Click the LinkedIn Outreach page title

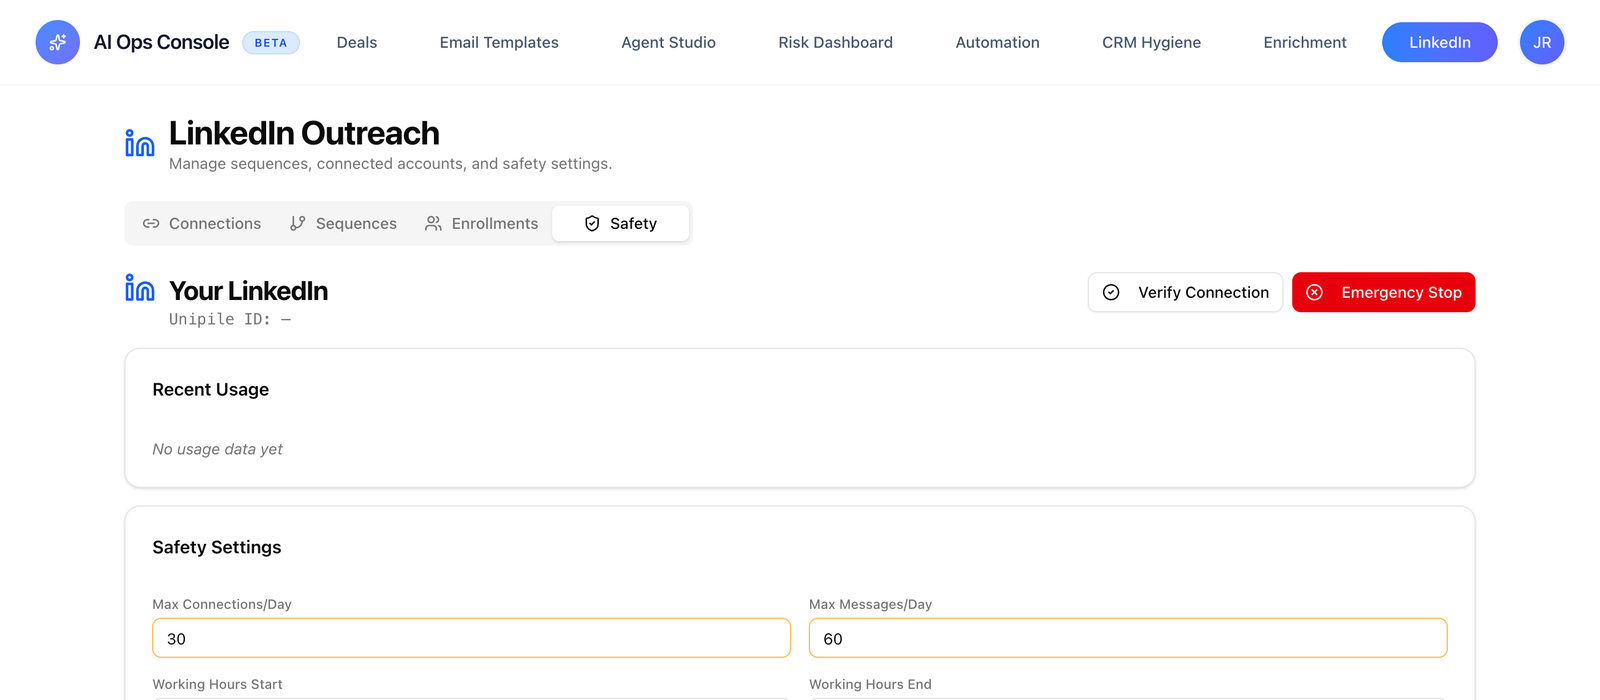pos(304,133)
